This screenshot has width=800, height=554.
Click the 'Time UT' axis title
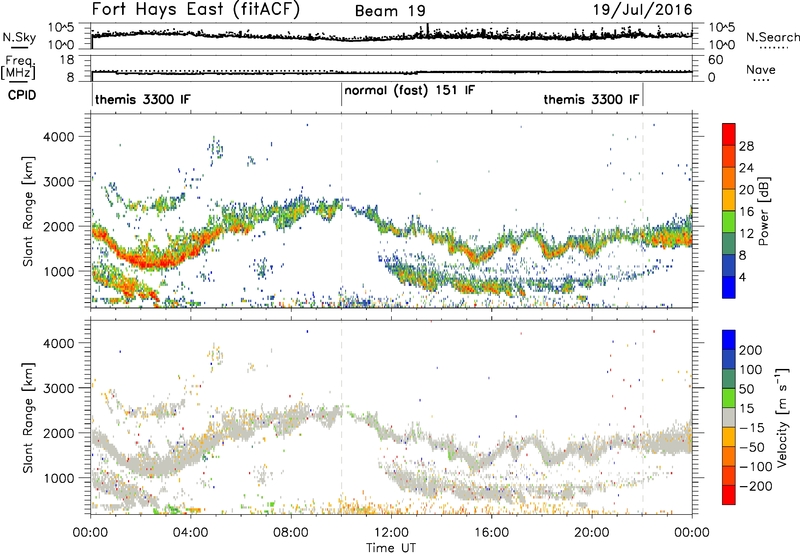click(391, 548)
